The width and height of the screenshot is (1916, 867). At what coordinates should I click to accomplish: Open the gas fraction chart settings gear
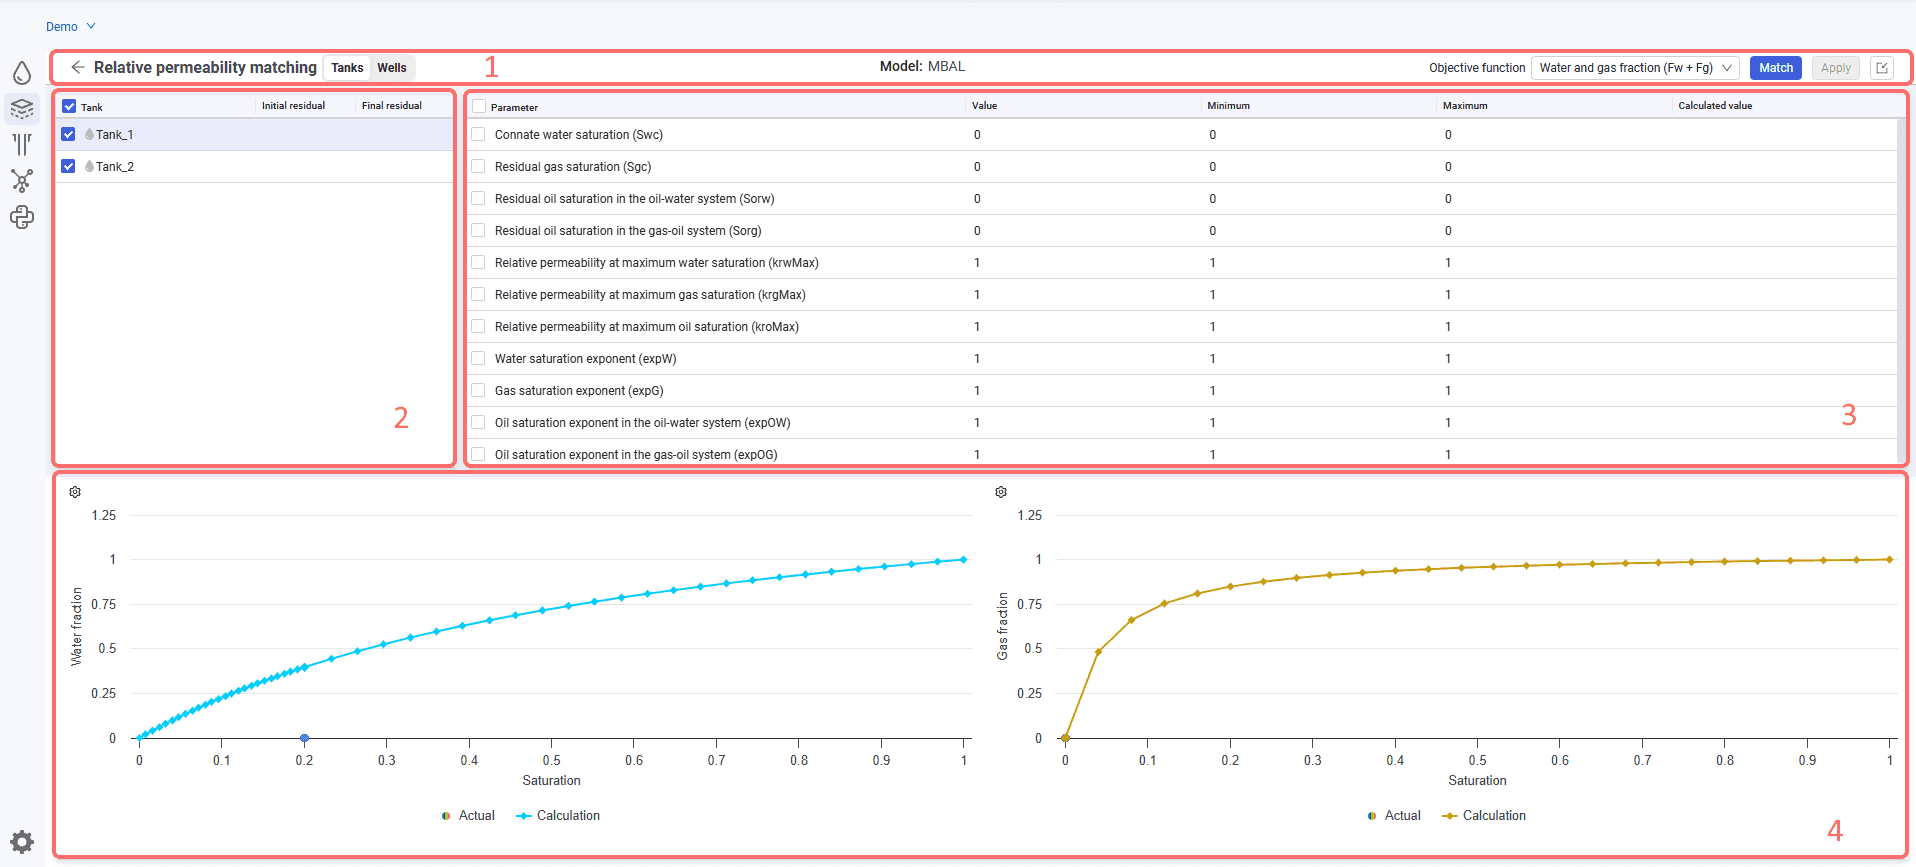point(1001,492)
